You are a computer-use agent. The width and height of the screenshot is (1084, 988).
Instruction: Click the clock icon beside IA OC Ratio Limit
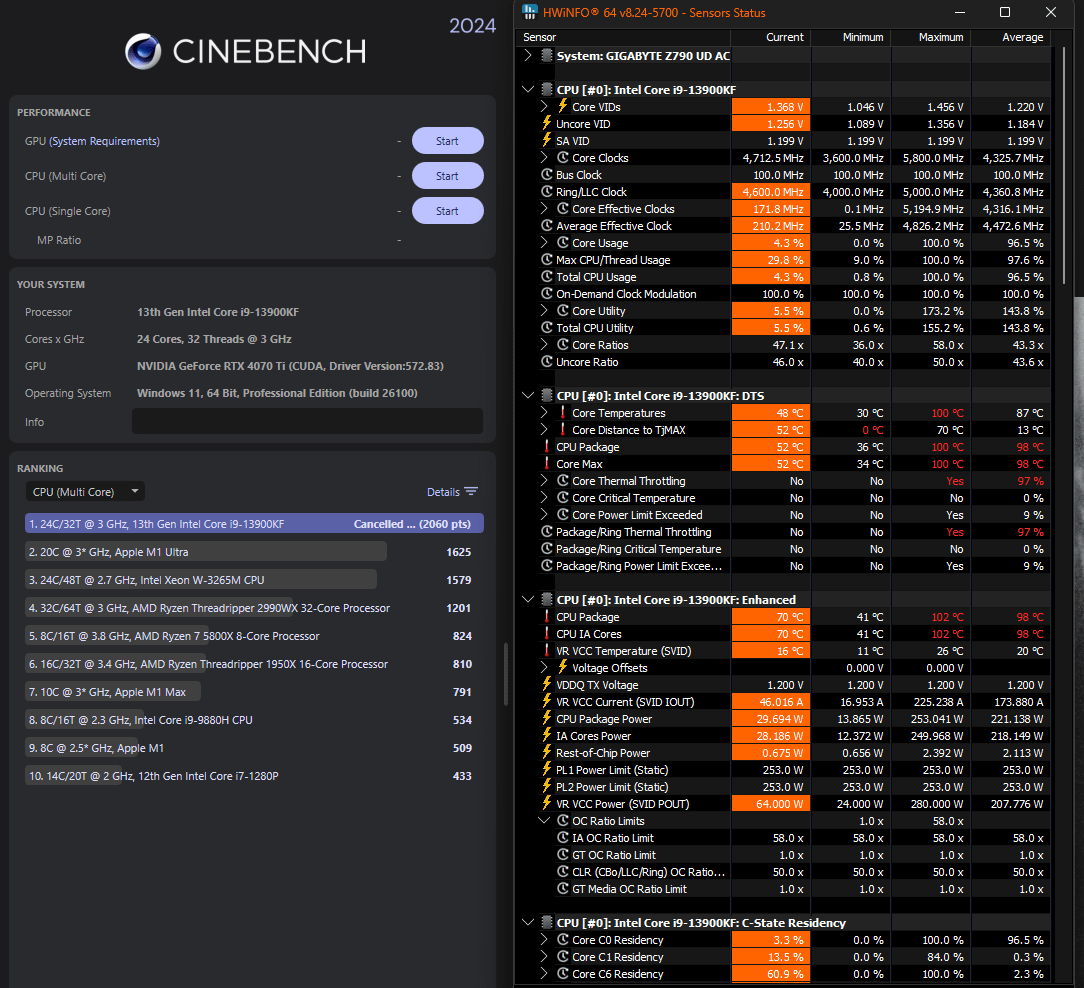(x=563, y=837)
